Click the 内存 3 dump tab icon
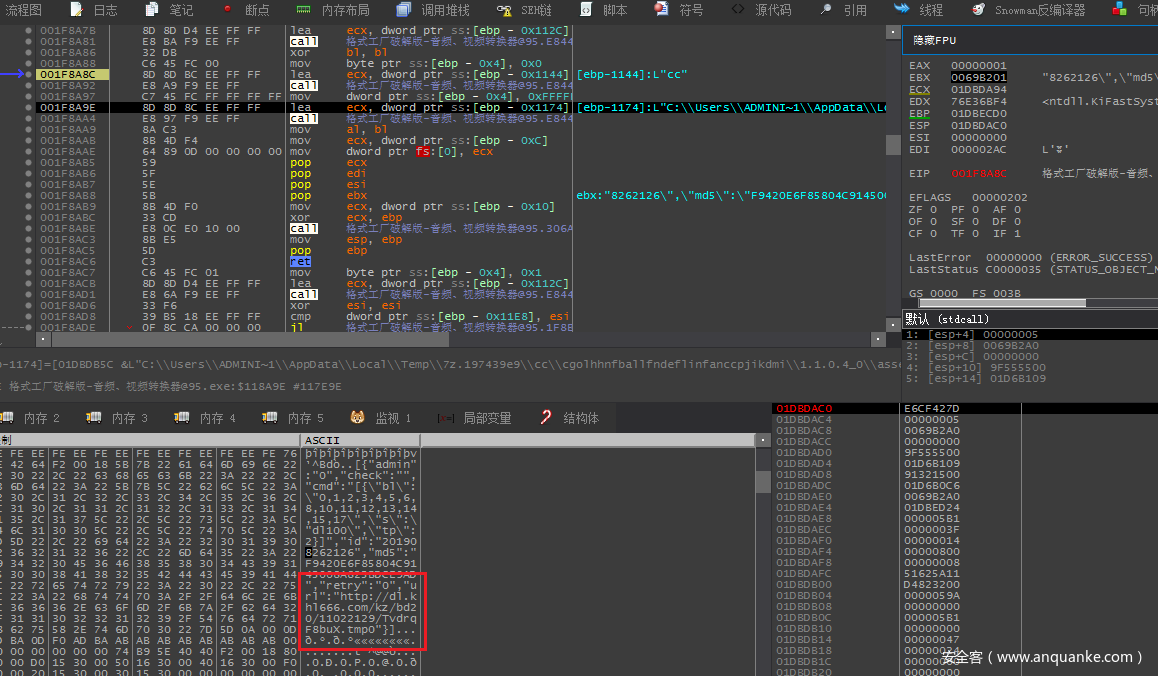This screenshot has width=1158, height=676. tap(94, 417)
